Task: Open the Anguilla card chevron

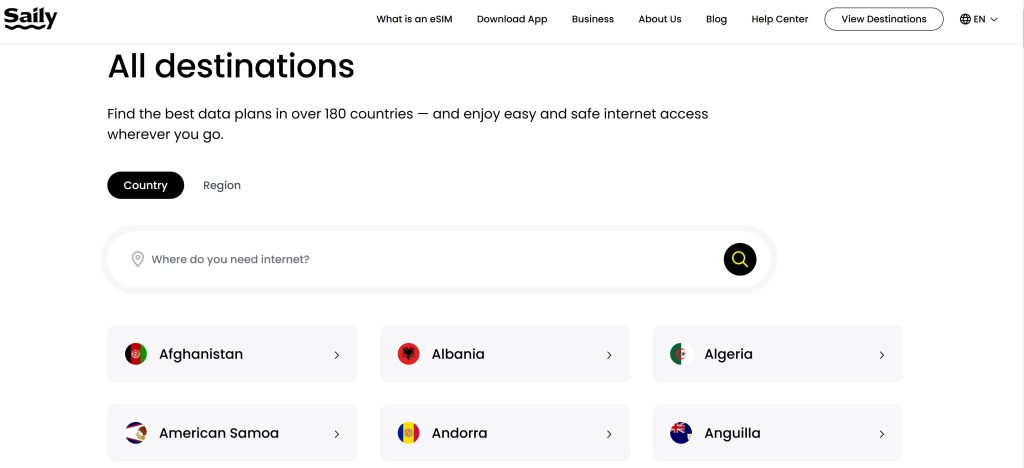Action: click(882, 434)
